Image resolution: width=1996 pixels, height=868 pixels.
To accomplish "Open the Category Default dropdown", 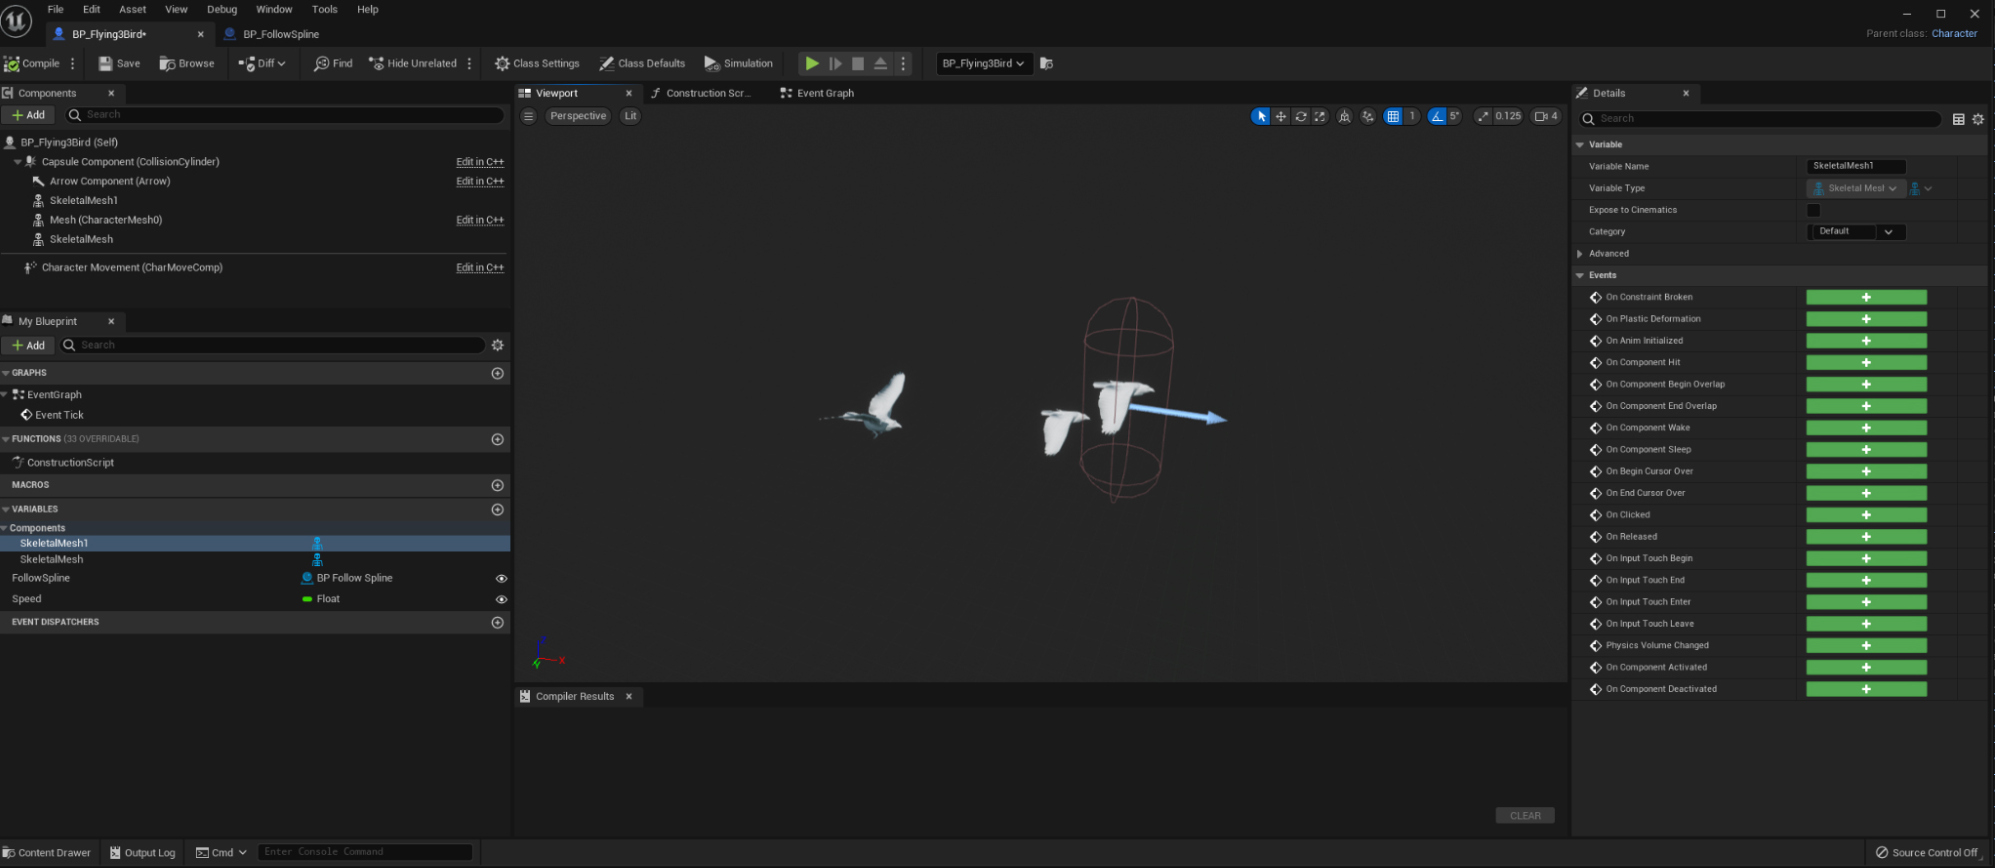I will 1856,232.
